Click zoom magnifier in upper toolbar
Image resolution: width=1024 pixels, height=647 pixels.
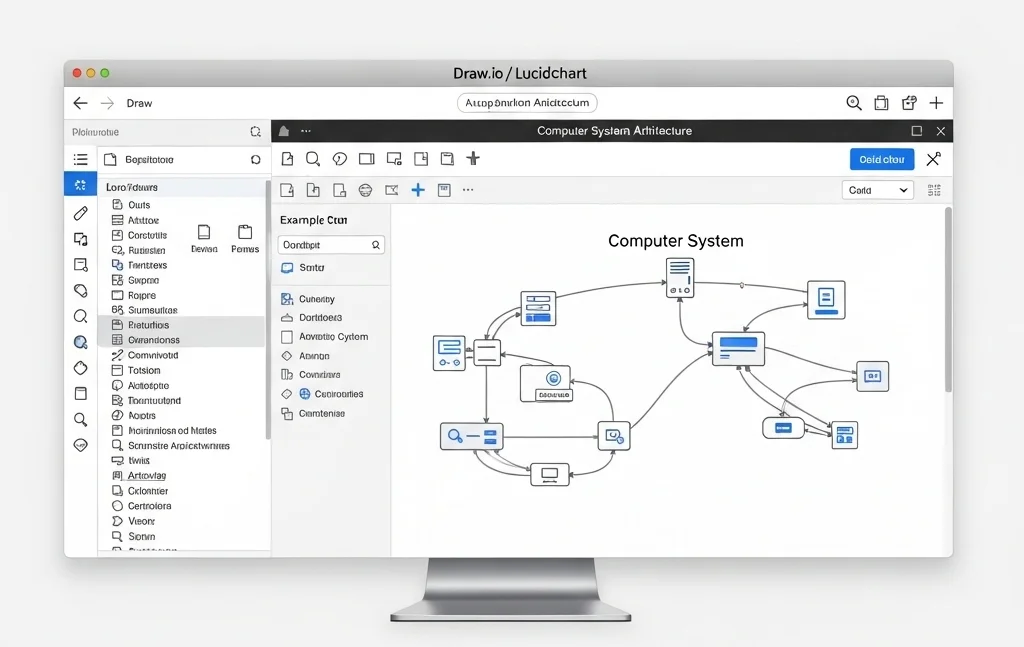[313, 159]
